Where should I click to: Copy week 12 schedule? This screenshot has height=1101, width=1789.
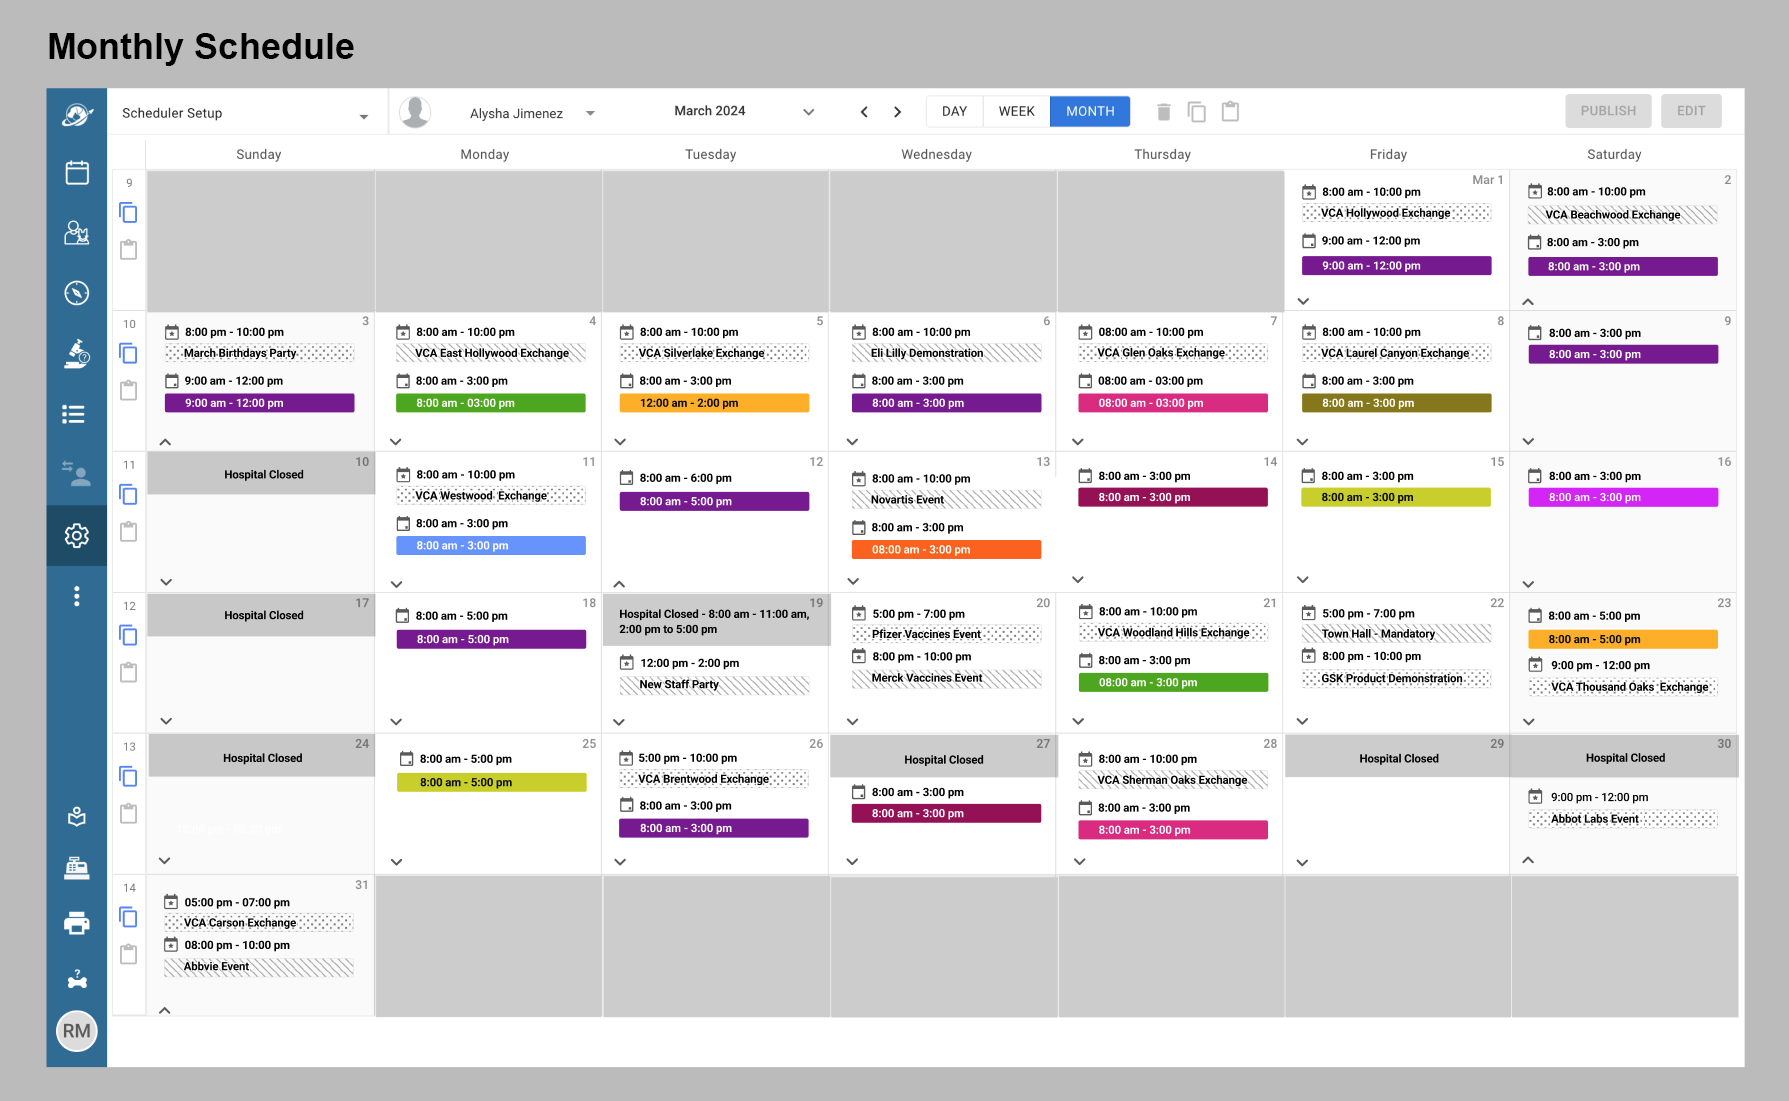click(128, 636)
